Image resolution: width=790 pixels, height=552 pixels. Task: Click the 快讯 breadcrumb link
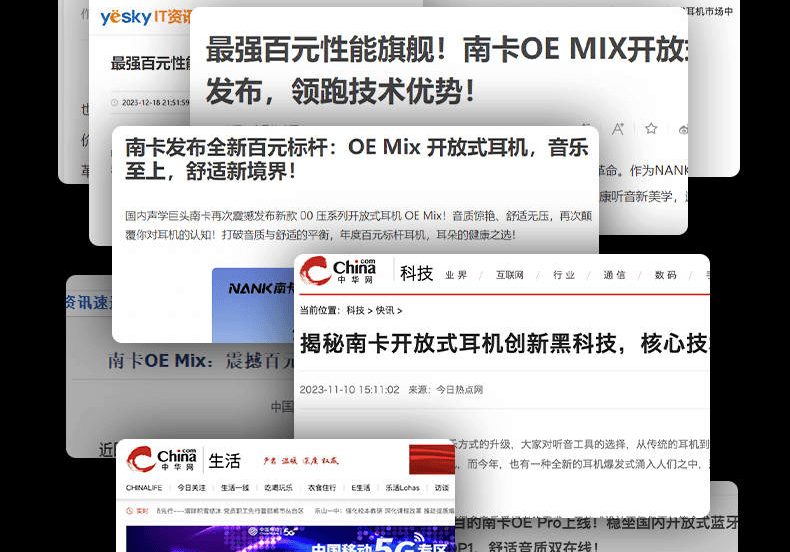384,311
